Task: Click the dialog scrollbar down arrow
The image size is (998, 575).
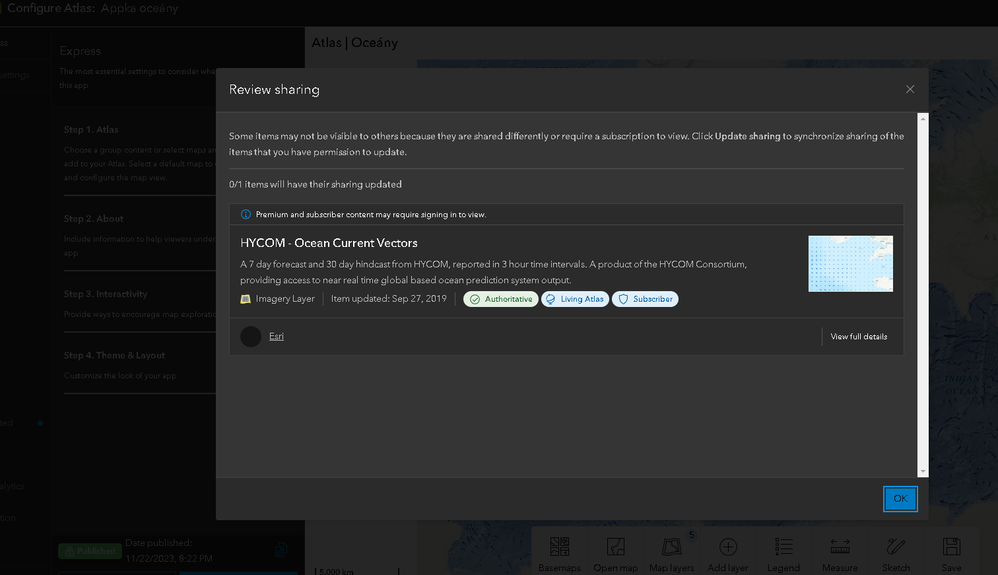Action: 922,472
